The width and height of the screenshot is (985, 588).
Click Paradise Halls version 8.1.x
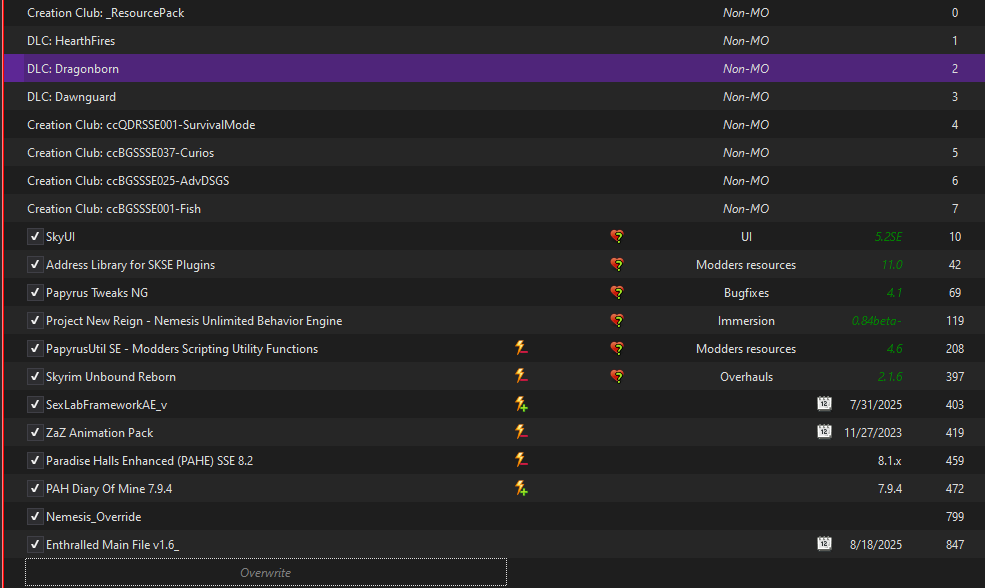pos(890,460)
